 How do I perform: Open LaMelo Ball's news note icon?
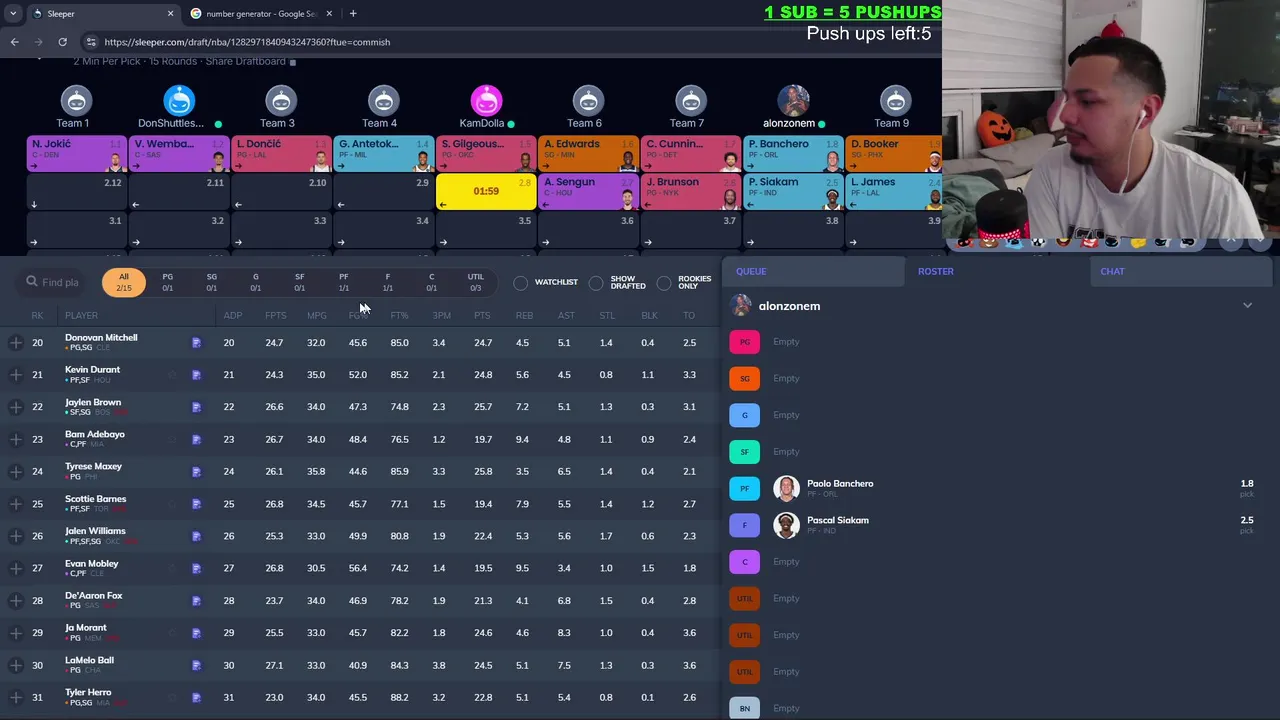196,665
